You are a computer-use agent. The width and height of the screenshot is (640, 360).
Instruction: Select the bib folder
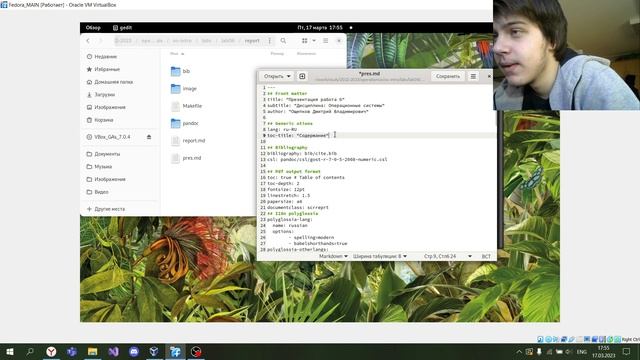click(x=180, y=71)
